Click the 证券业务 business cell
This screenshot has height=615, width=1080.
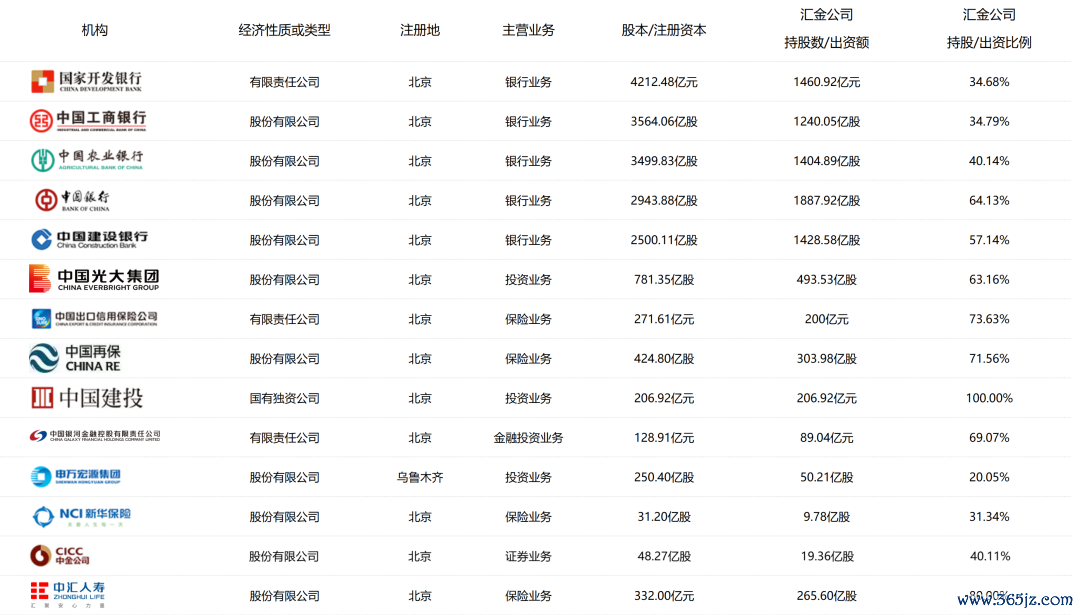(528, 556)
